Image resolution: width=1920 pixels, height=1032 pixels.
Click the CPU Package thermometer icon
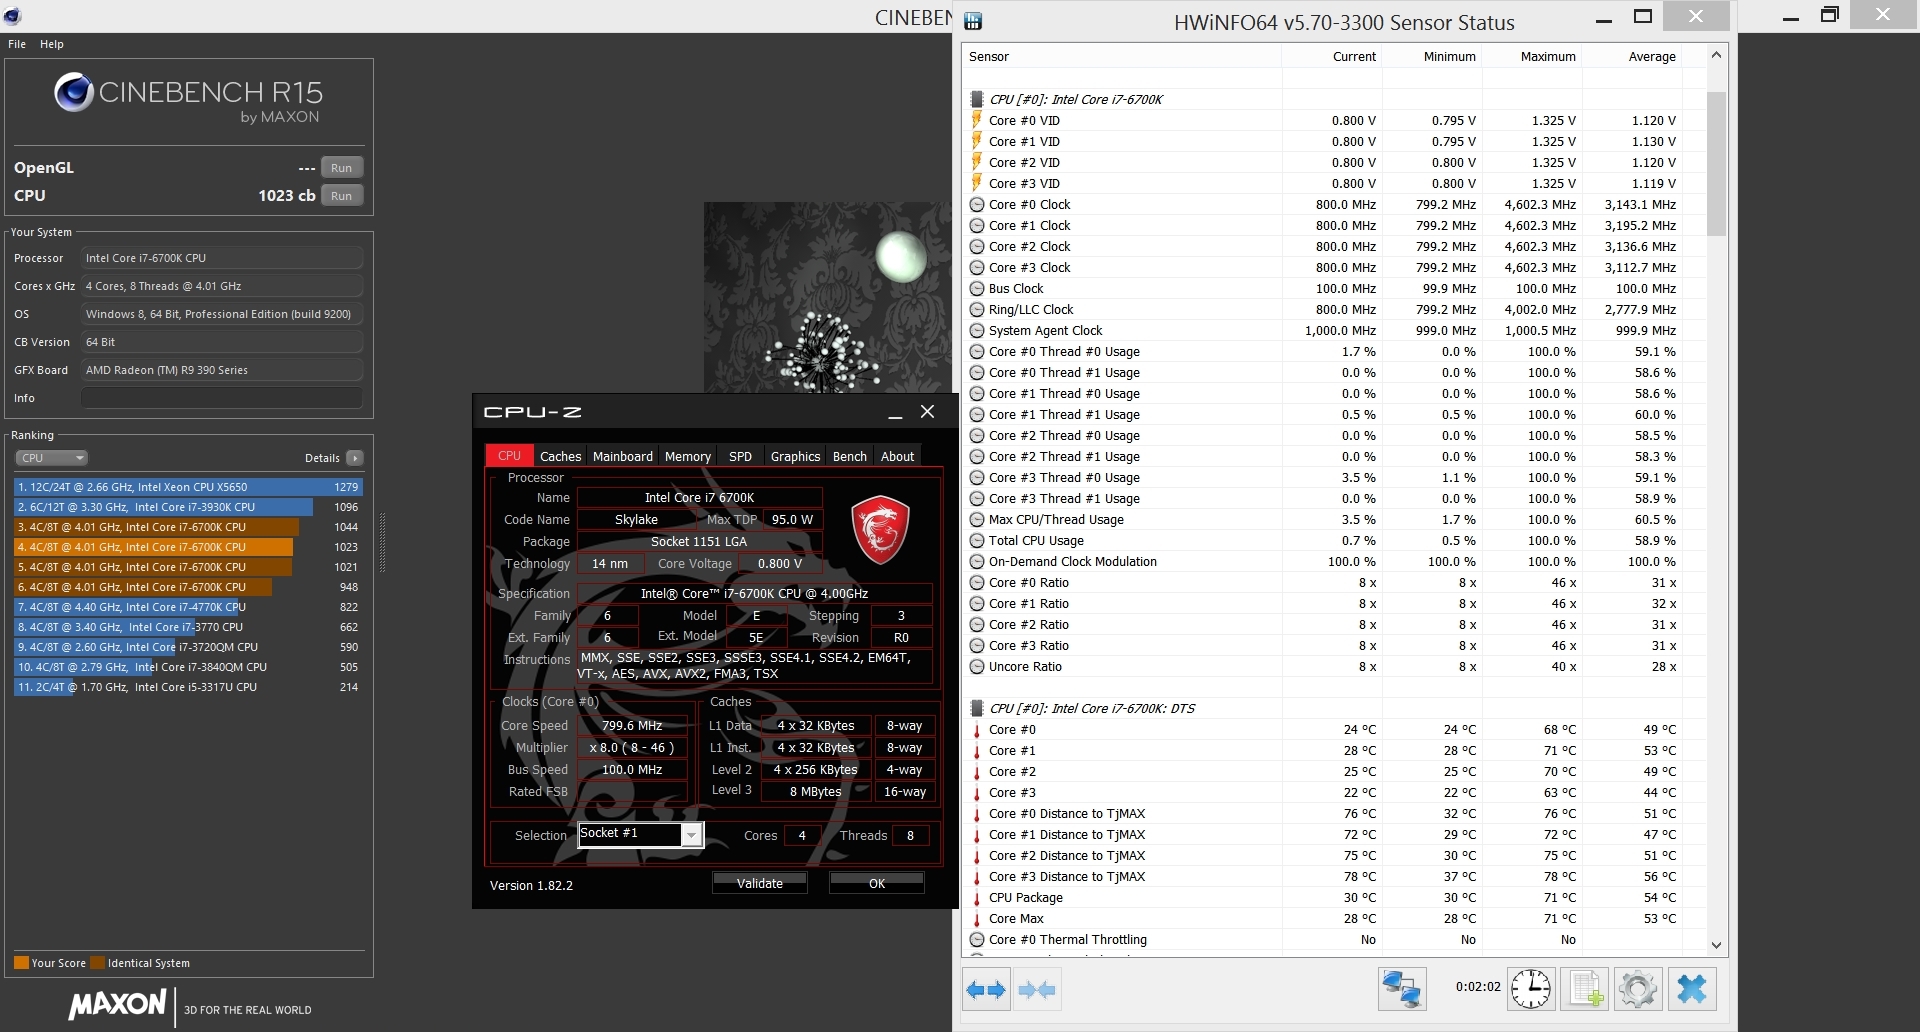(977, 897)
